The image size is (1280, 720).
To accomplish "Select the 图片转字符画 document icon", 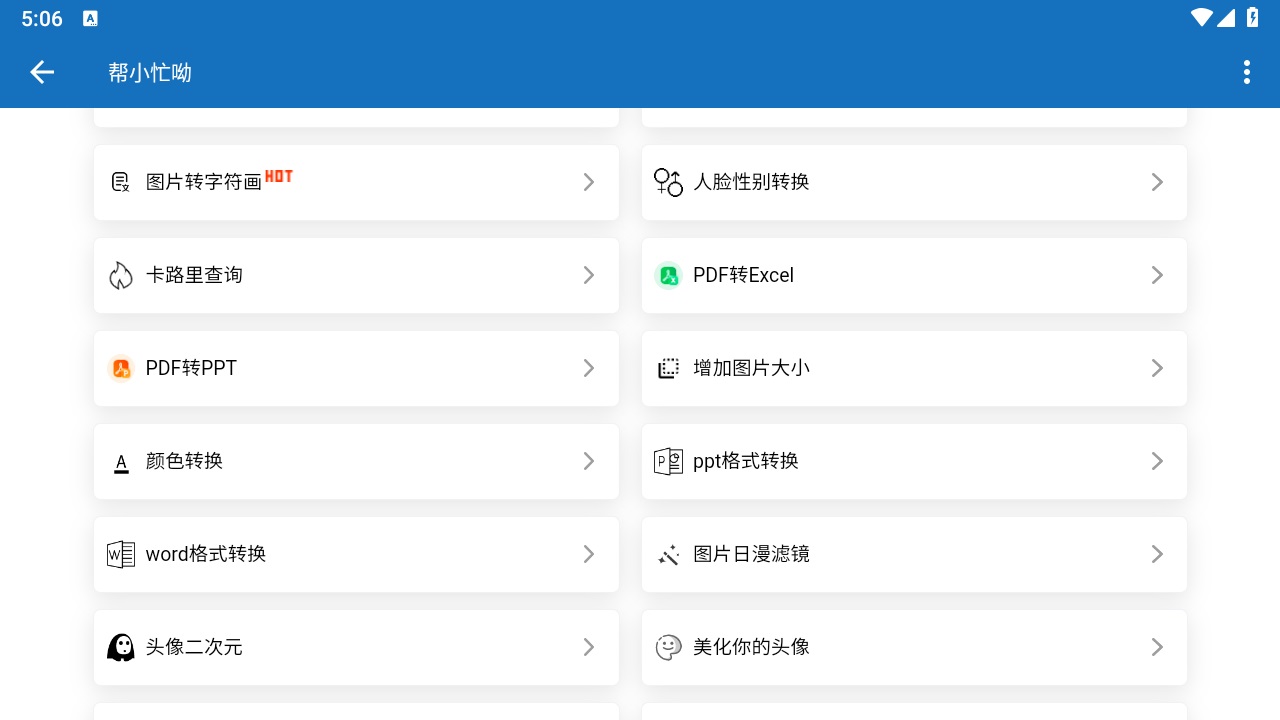I will pyautogui.click(x=120, y=182).
